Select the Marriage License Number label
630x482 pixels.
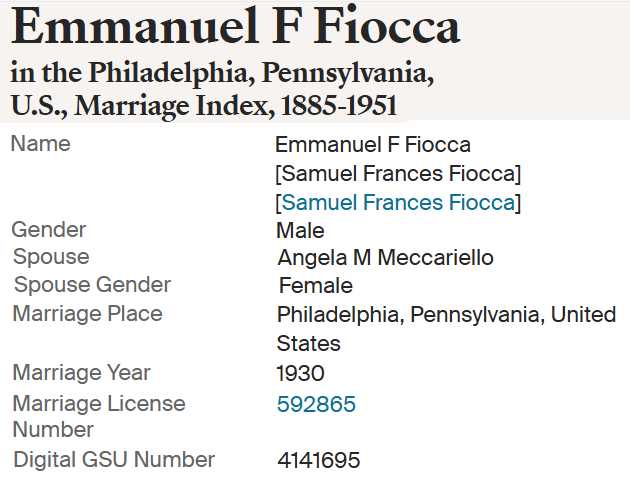pos(99,416)
